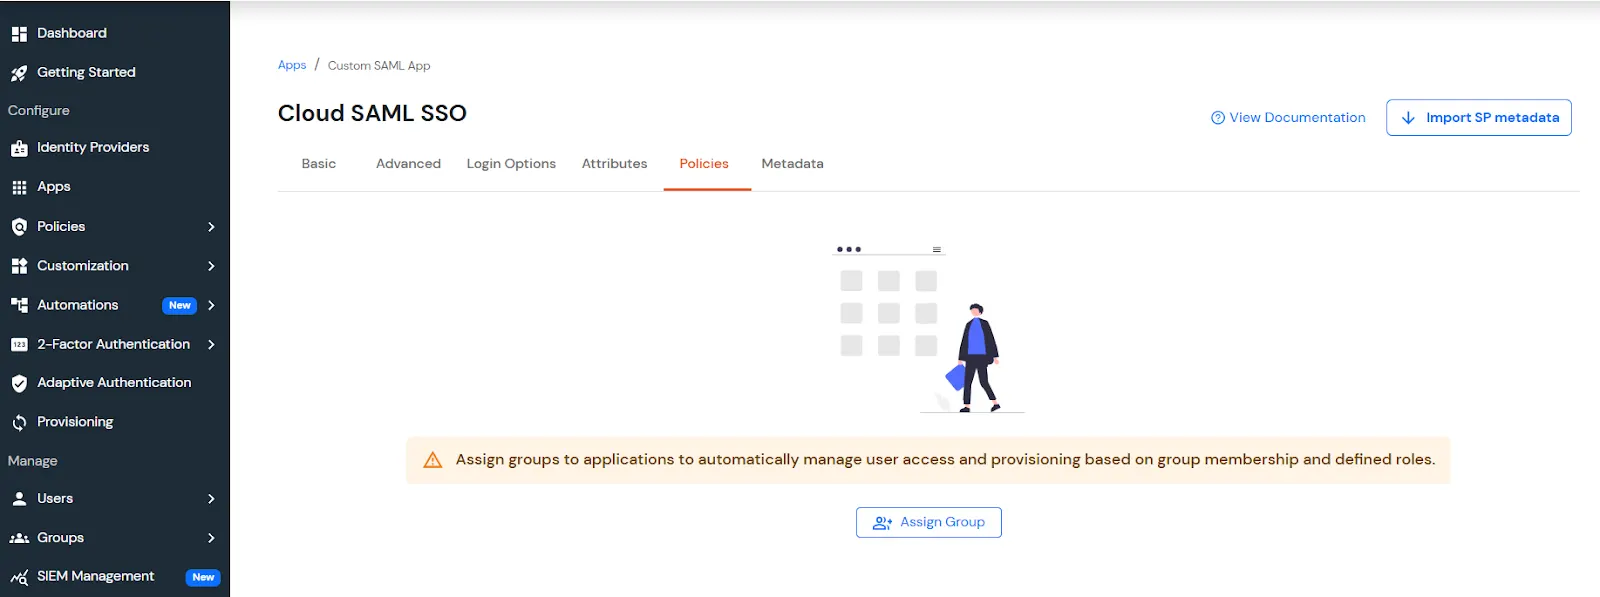Click Import SP metadata button

point(1479,118)
